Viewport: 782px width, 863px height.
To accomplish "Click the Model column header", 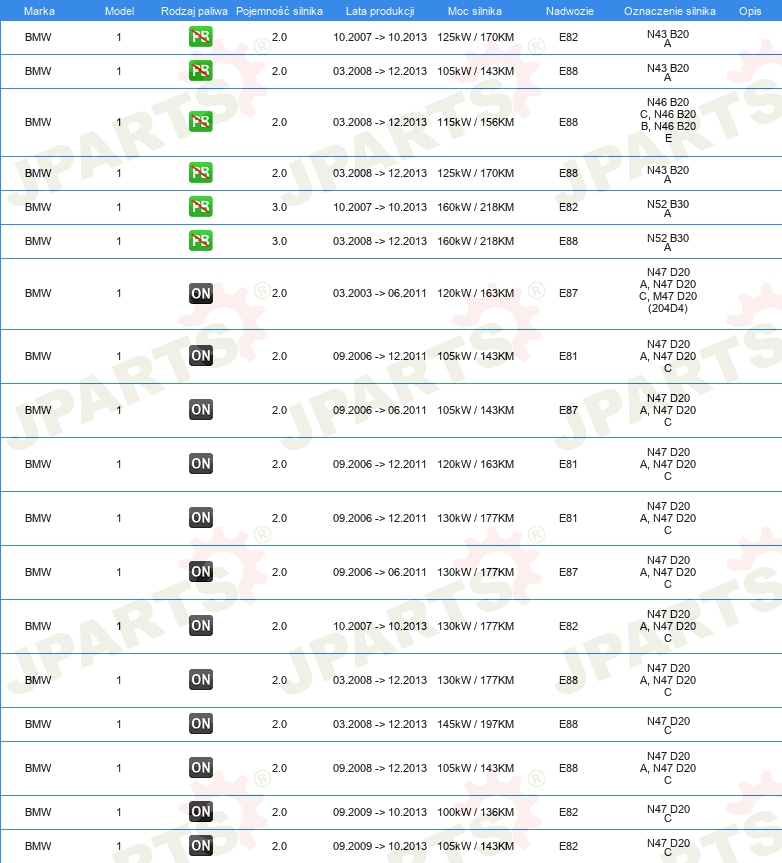I will point(119,11).
